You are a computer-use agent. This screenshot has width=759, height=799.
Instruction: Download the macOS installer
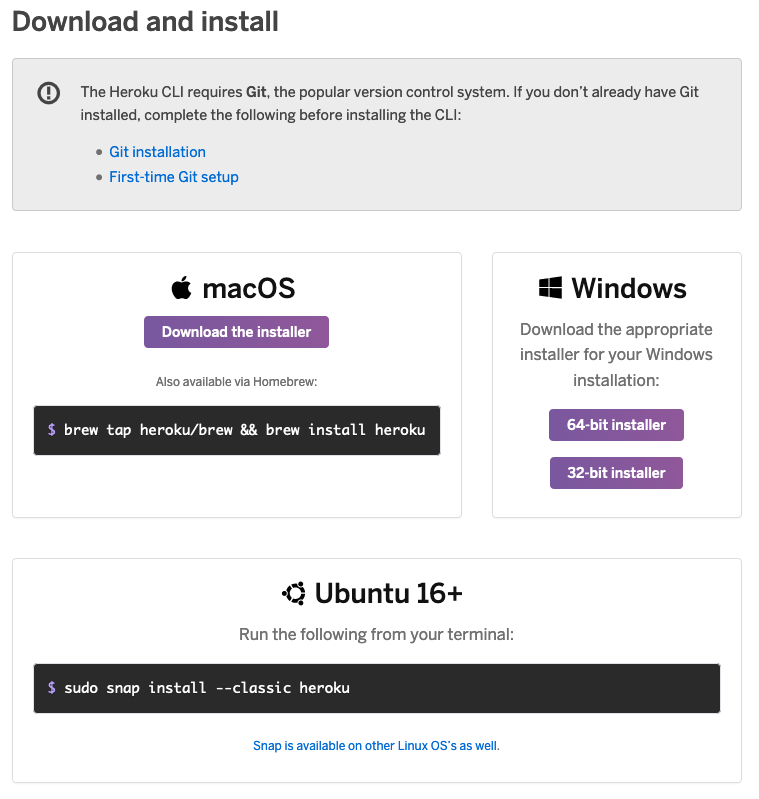[x=236, y=332]
